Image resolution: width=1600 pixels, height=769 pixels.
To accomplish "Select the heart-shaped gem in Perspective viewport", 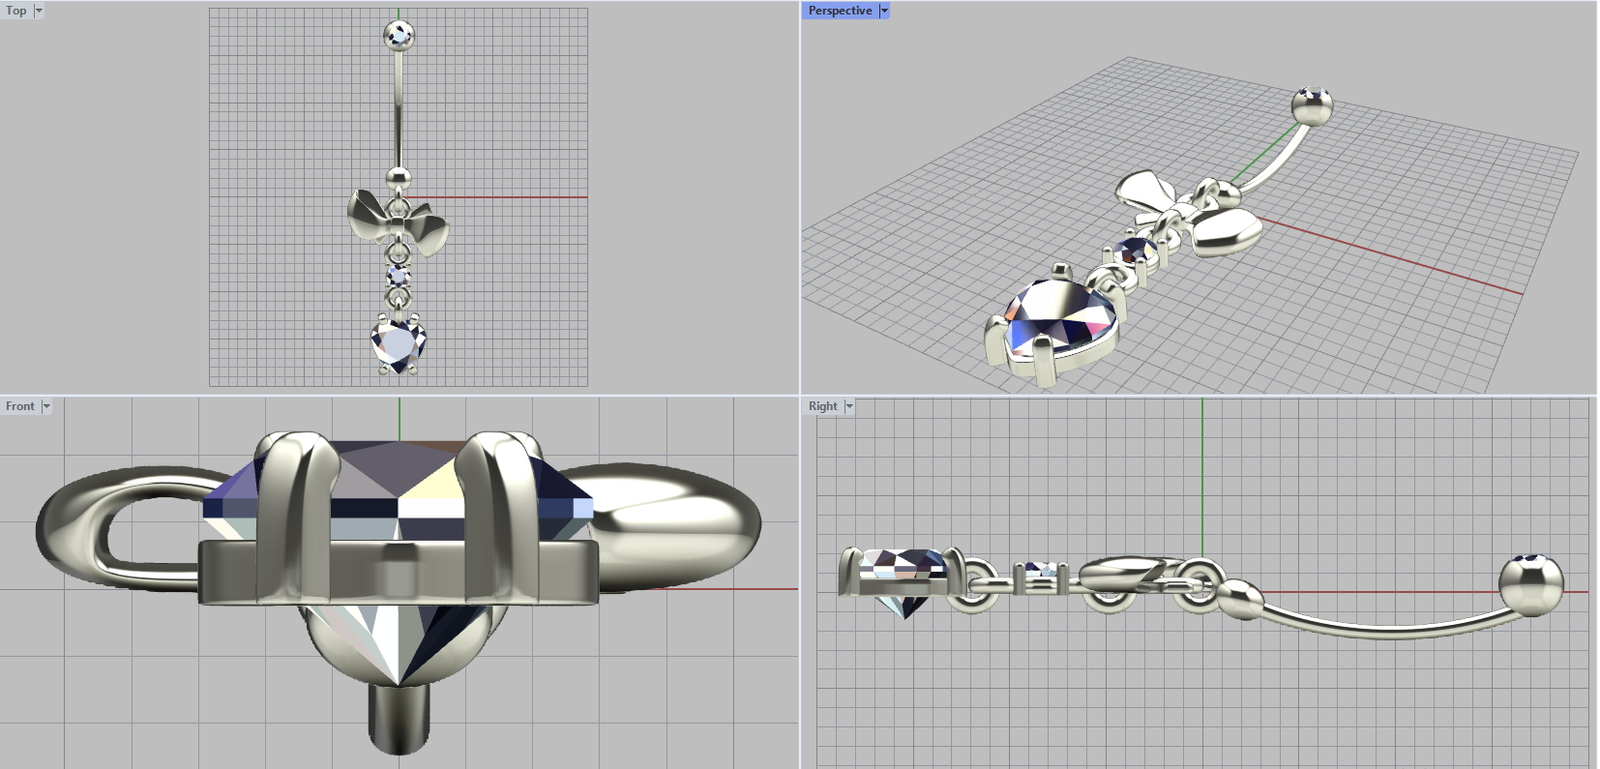I will click(x=1062, y=317).
